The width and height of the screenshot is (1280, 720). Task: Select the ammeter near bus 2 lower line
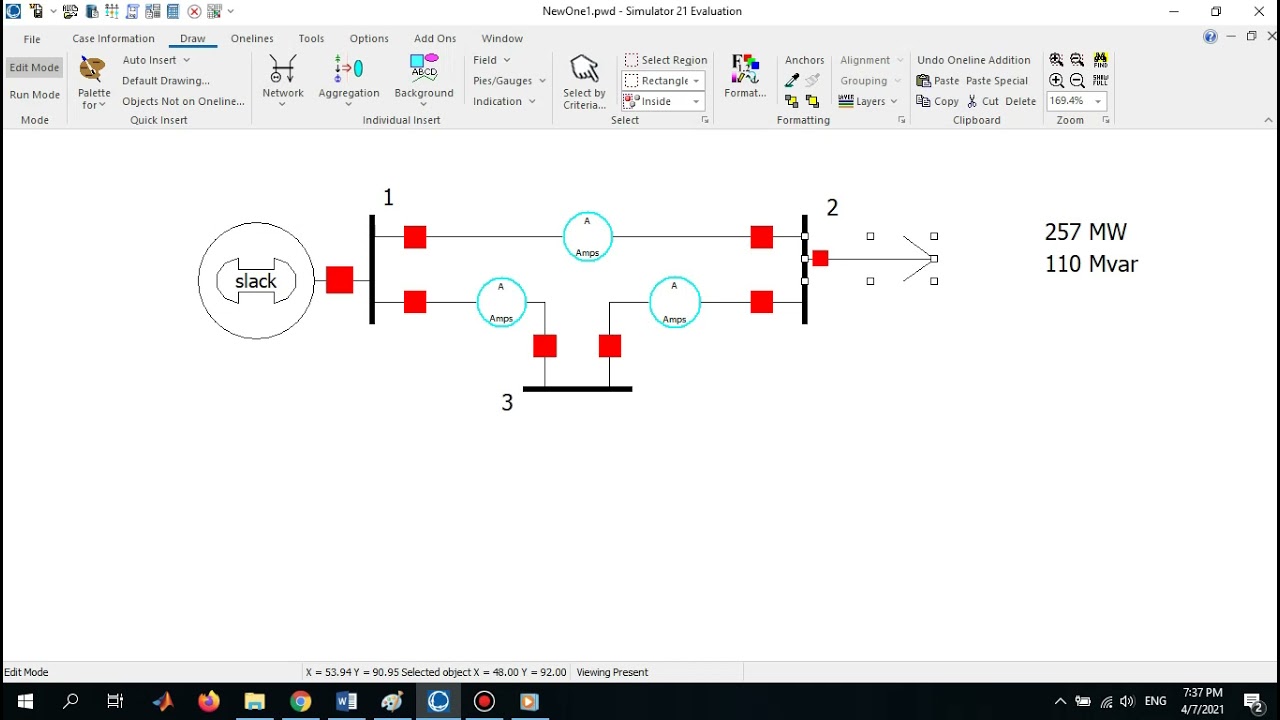pos(675,302)
